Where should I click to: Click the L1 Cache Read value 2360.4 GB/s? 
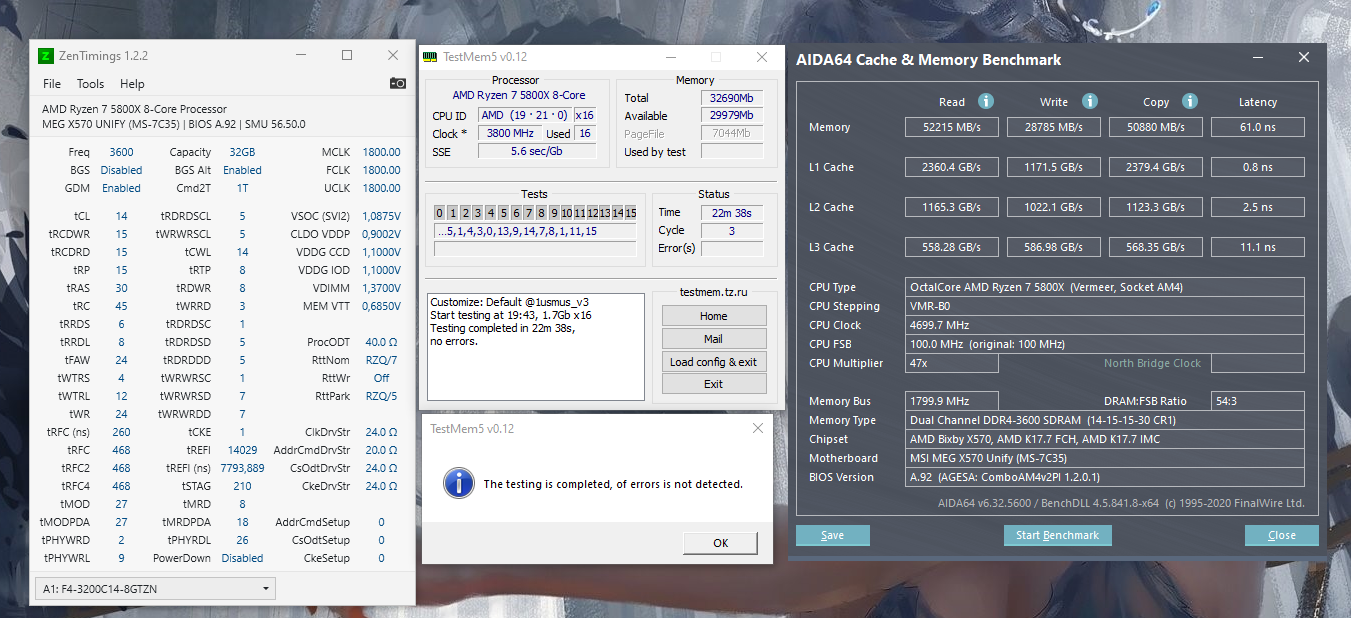[x=952, y=167]
